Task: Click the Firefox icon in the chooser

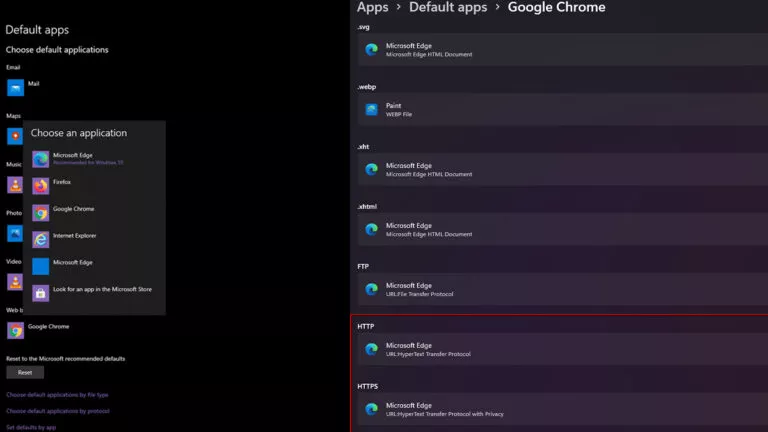Action: point(41,186)
